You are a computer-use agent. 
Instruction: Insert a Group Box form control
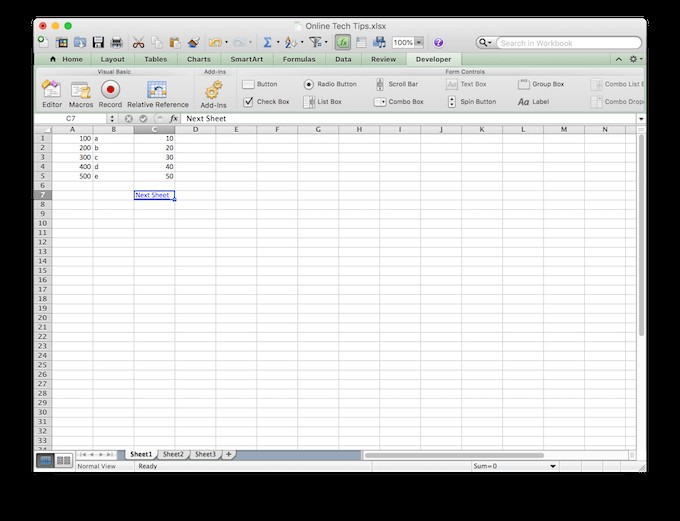click(x=541, y=84)
